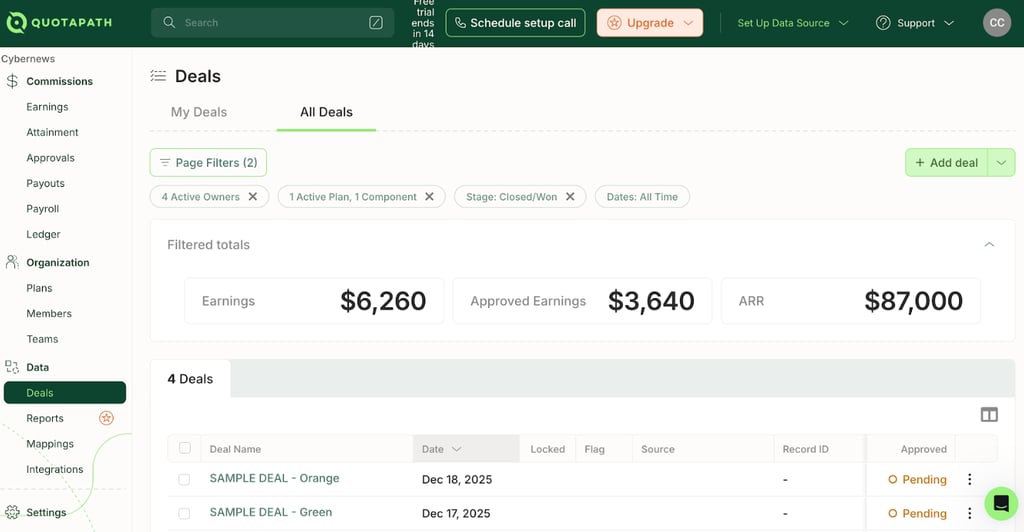The image size is (1024, 532).
Task: Open Page Filters (2)
Action: (x=208, y=163)
